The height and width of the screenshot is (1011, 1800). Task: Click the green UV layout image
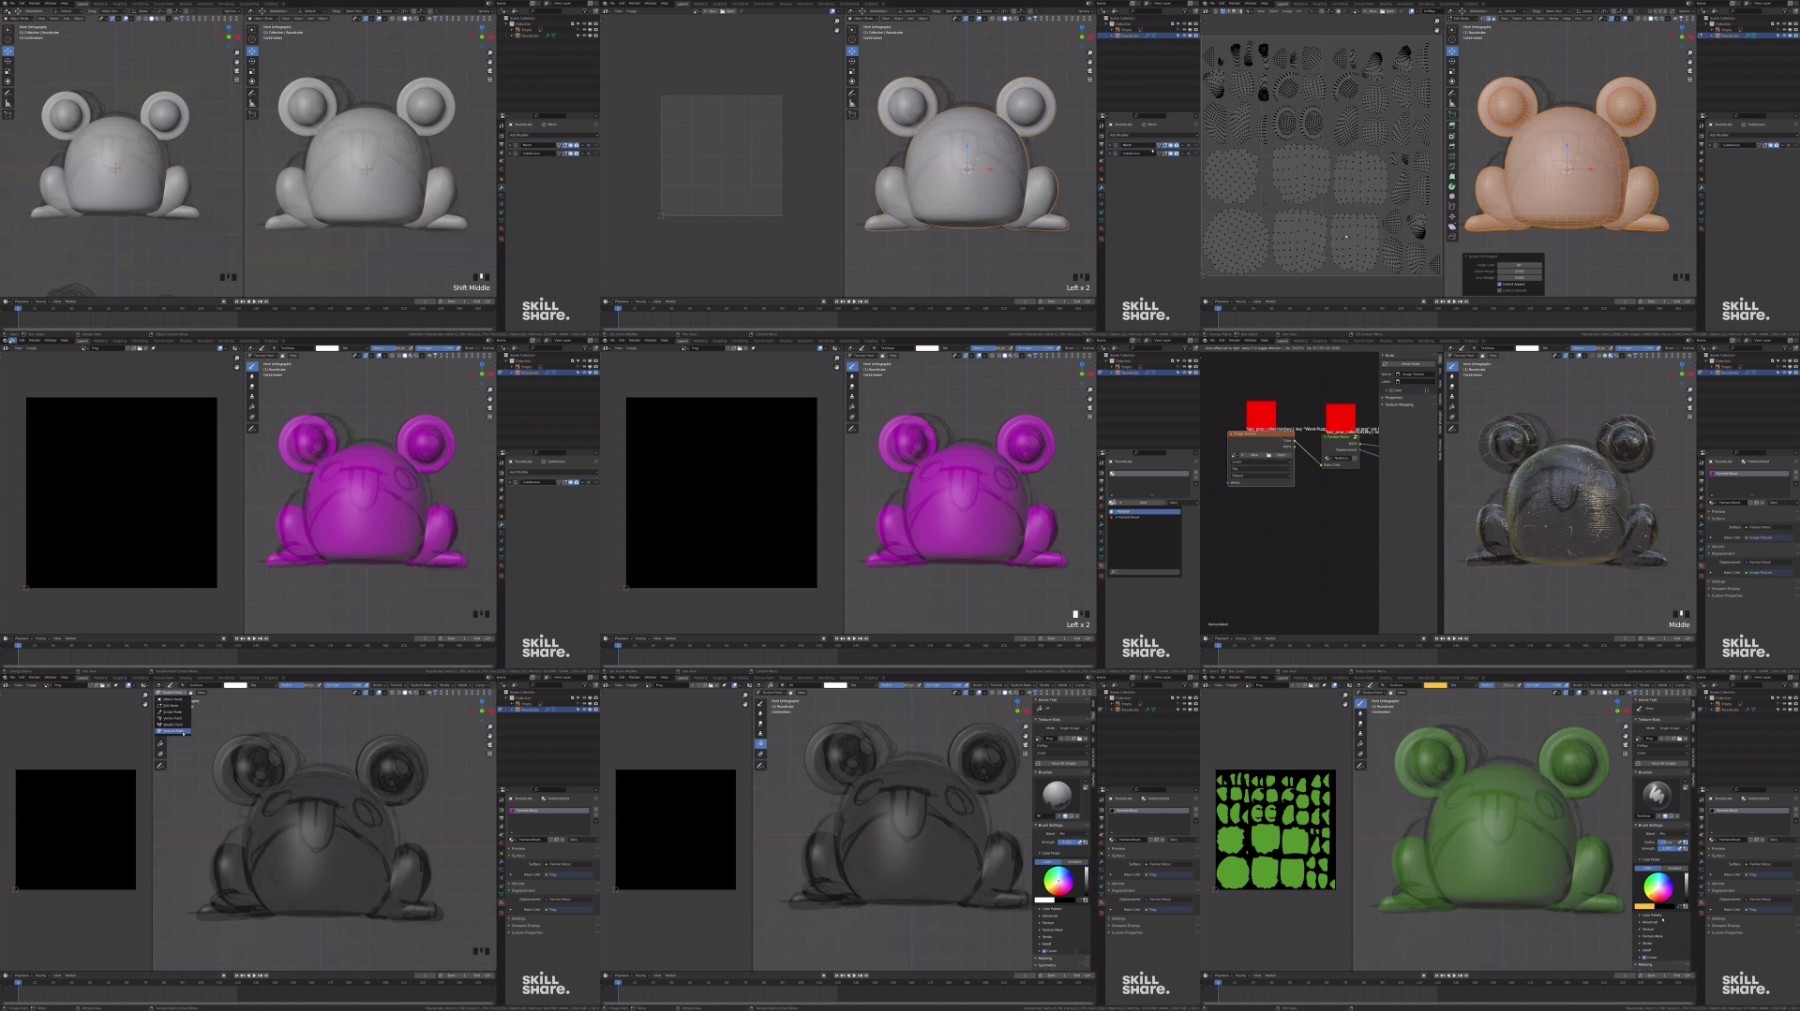pyautogui.click(x=1275, y=829)
